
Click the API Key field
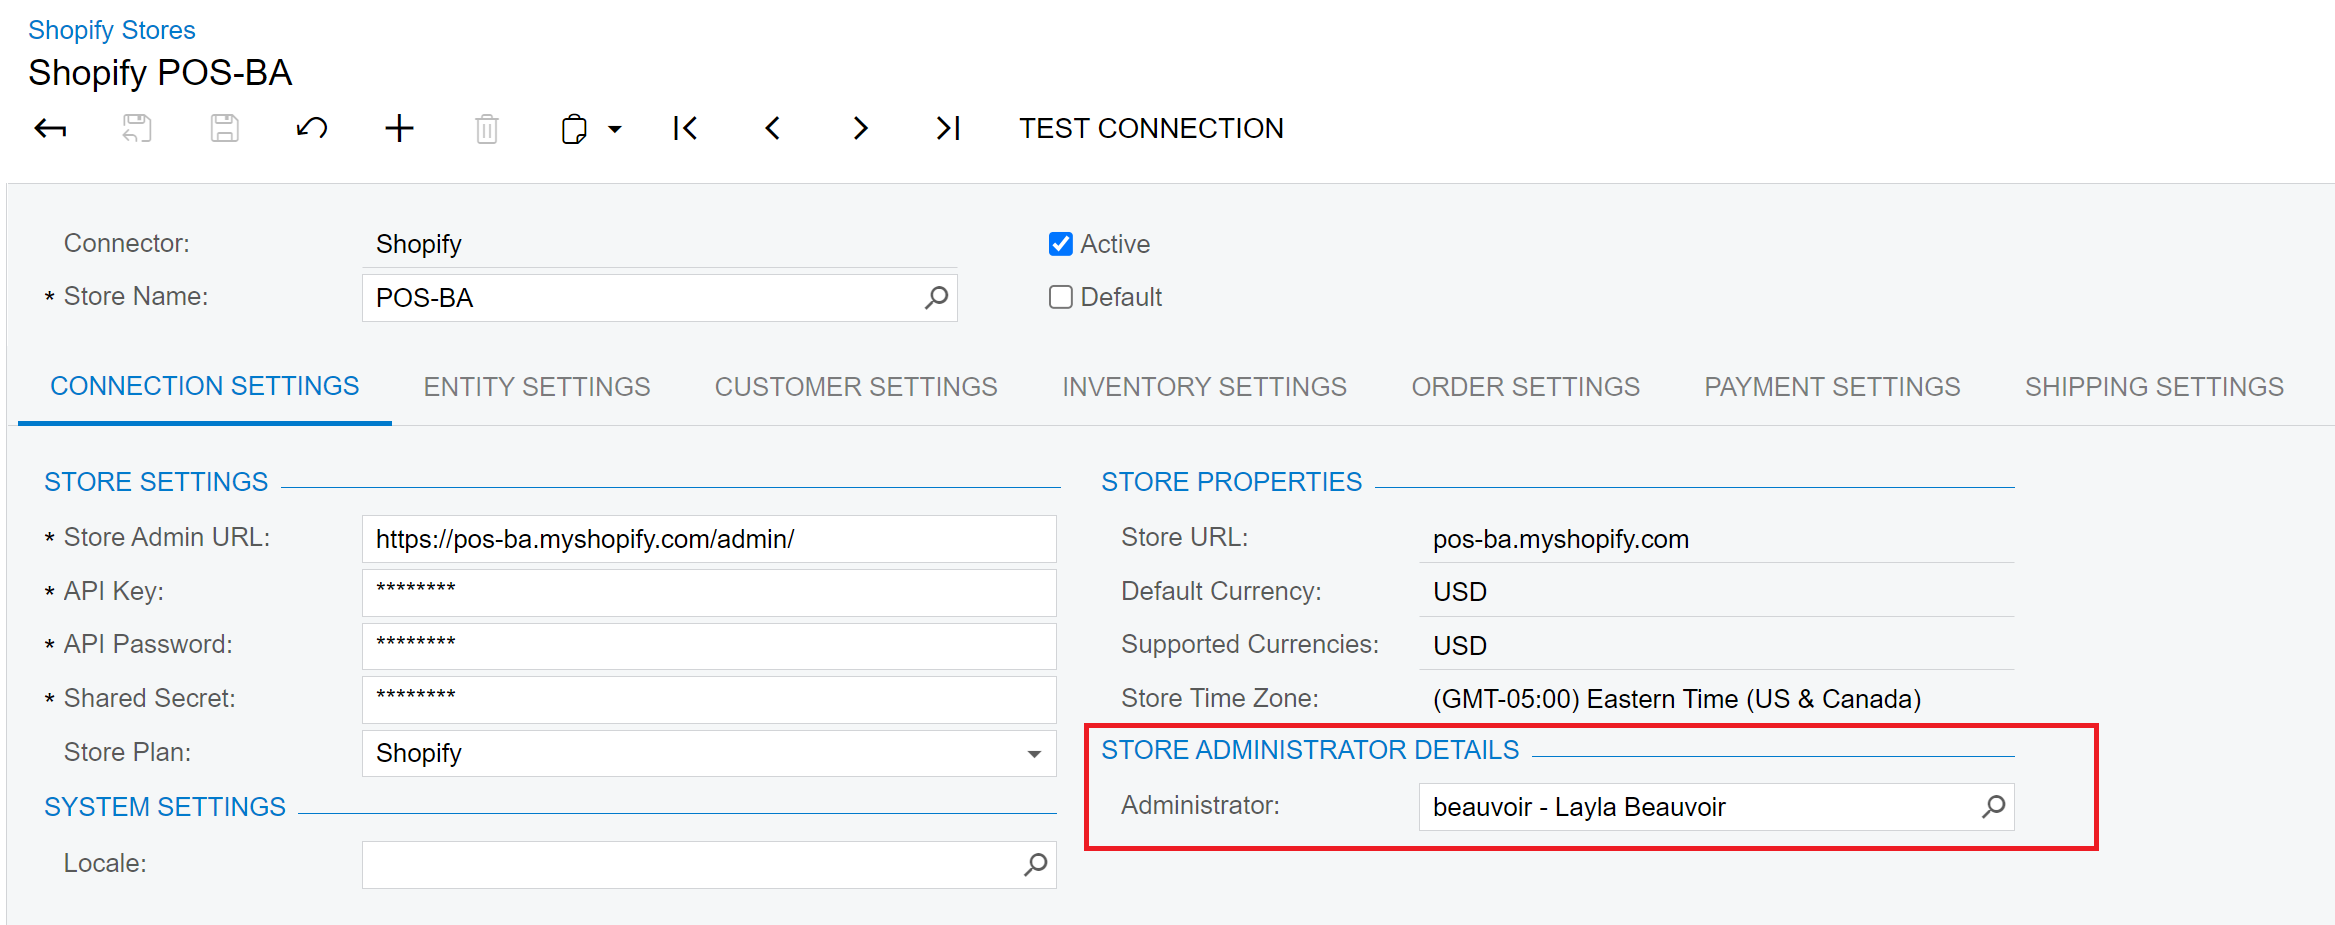click(709, 592)
